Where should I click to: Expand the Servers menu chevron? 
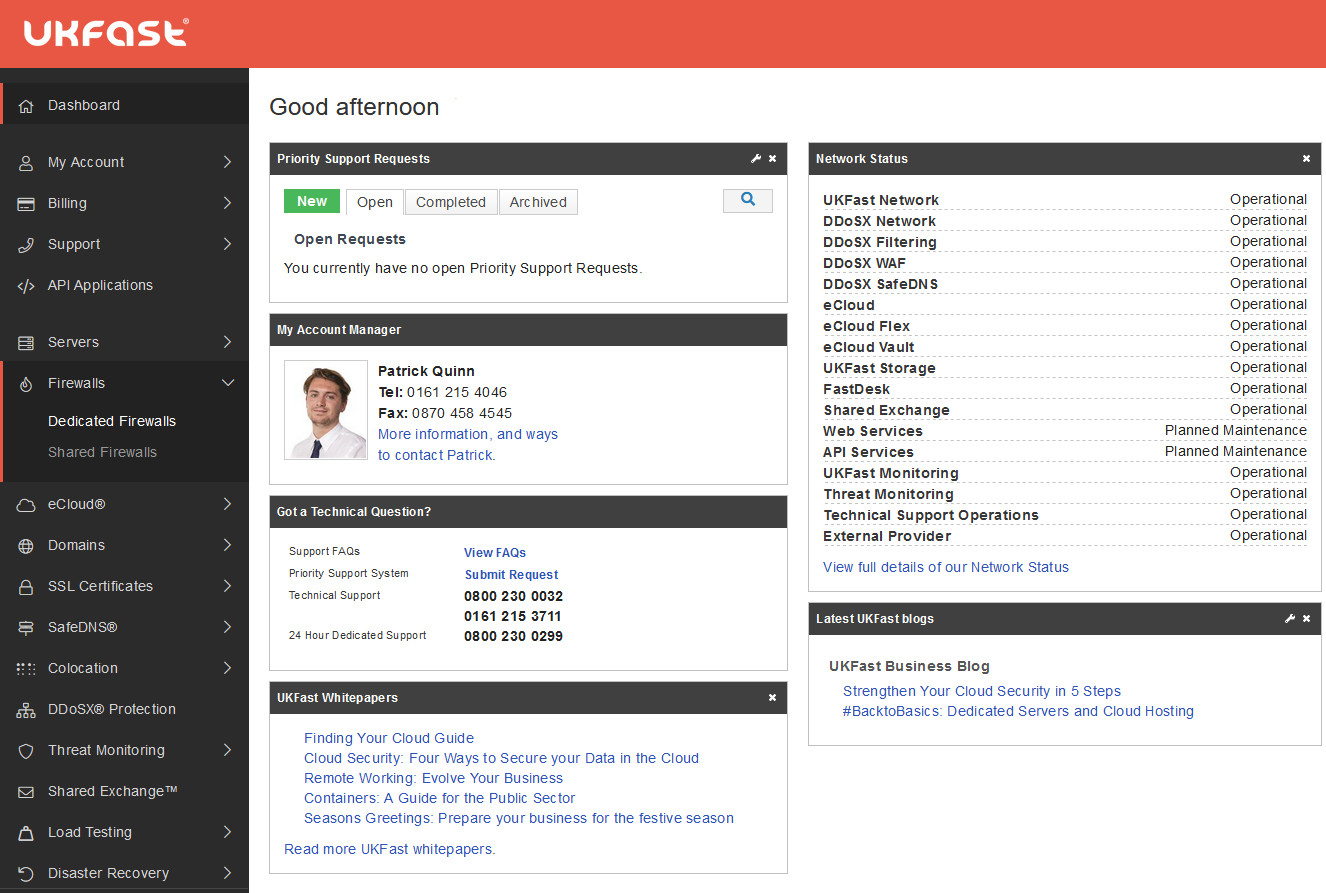pos(227,342)
